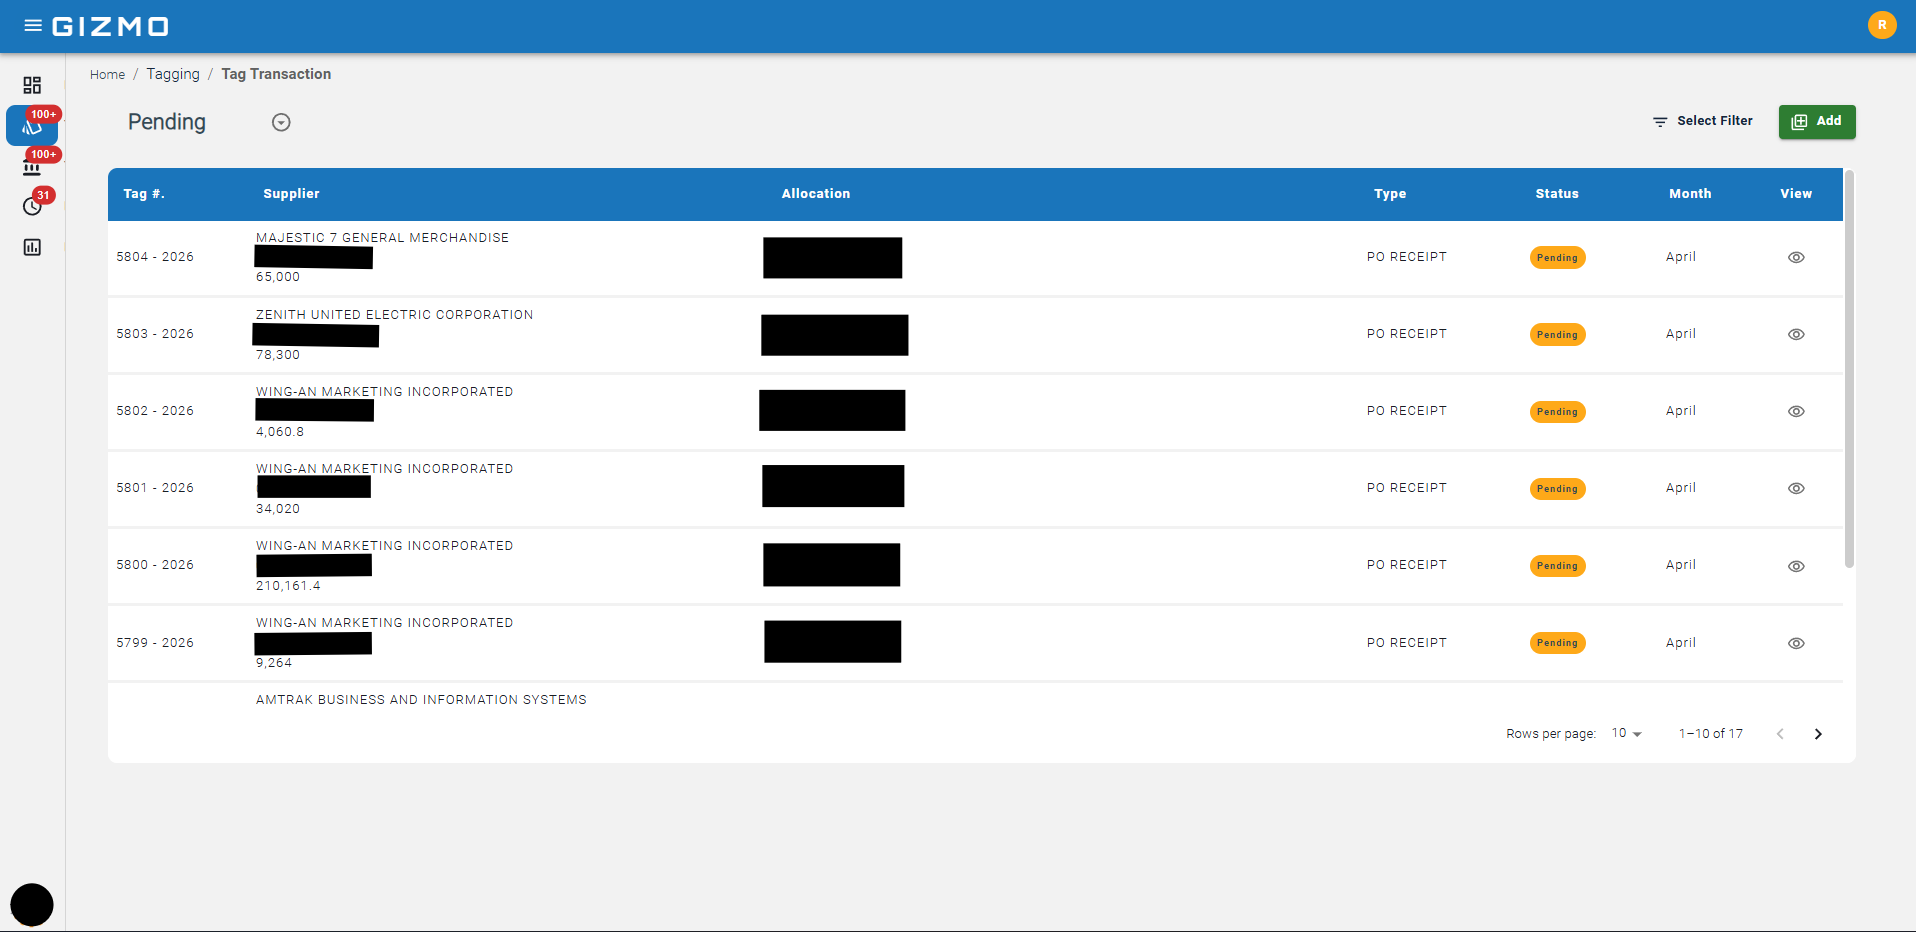This screenshot has width=1916, height=932.
Task: Sort by the Month column header
Action: pos(1690,194)
